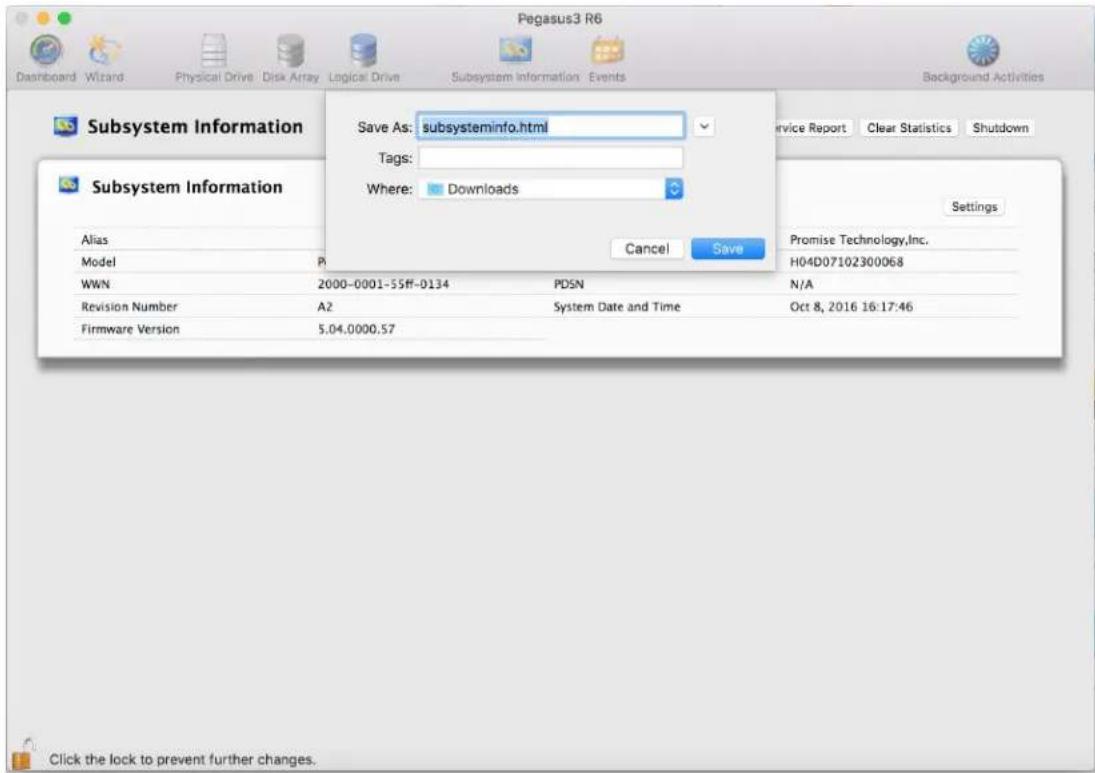Viewport: 1095px width, 773px height.
Task: Select the WWN value 2000-0001-55ff-0134
Action: pos(383,284)
